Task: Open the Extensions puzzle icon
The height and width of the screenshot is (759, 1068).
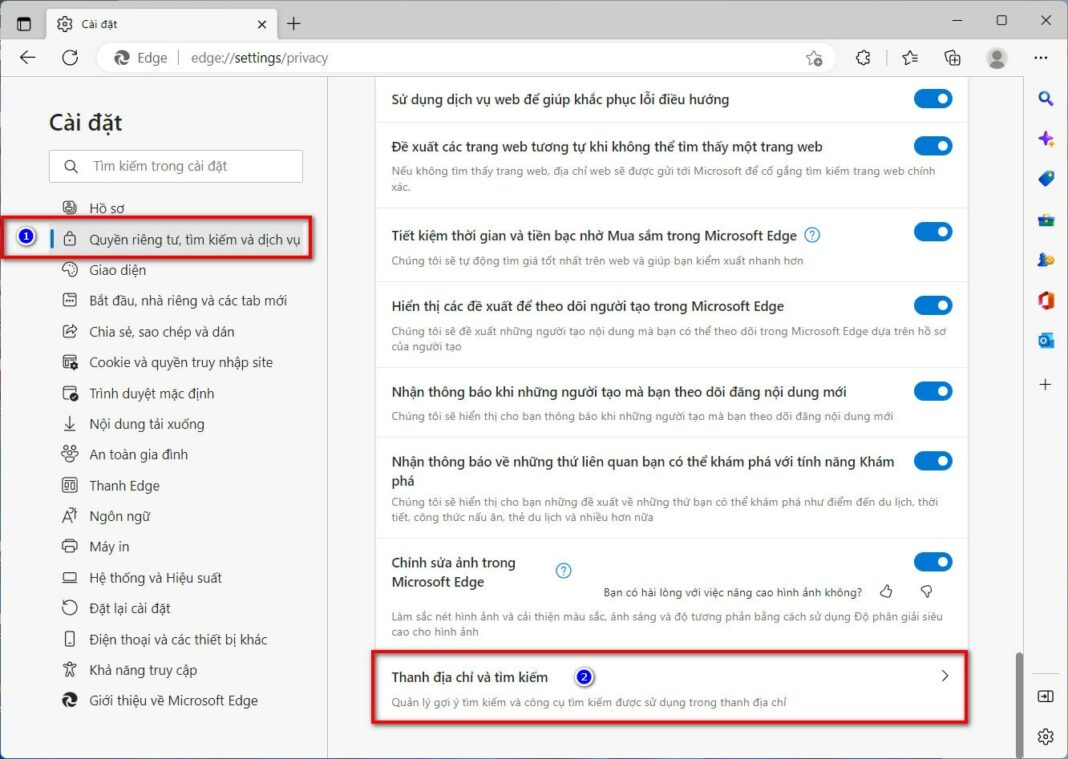Action: point(863,58)
